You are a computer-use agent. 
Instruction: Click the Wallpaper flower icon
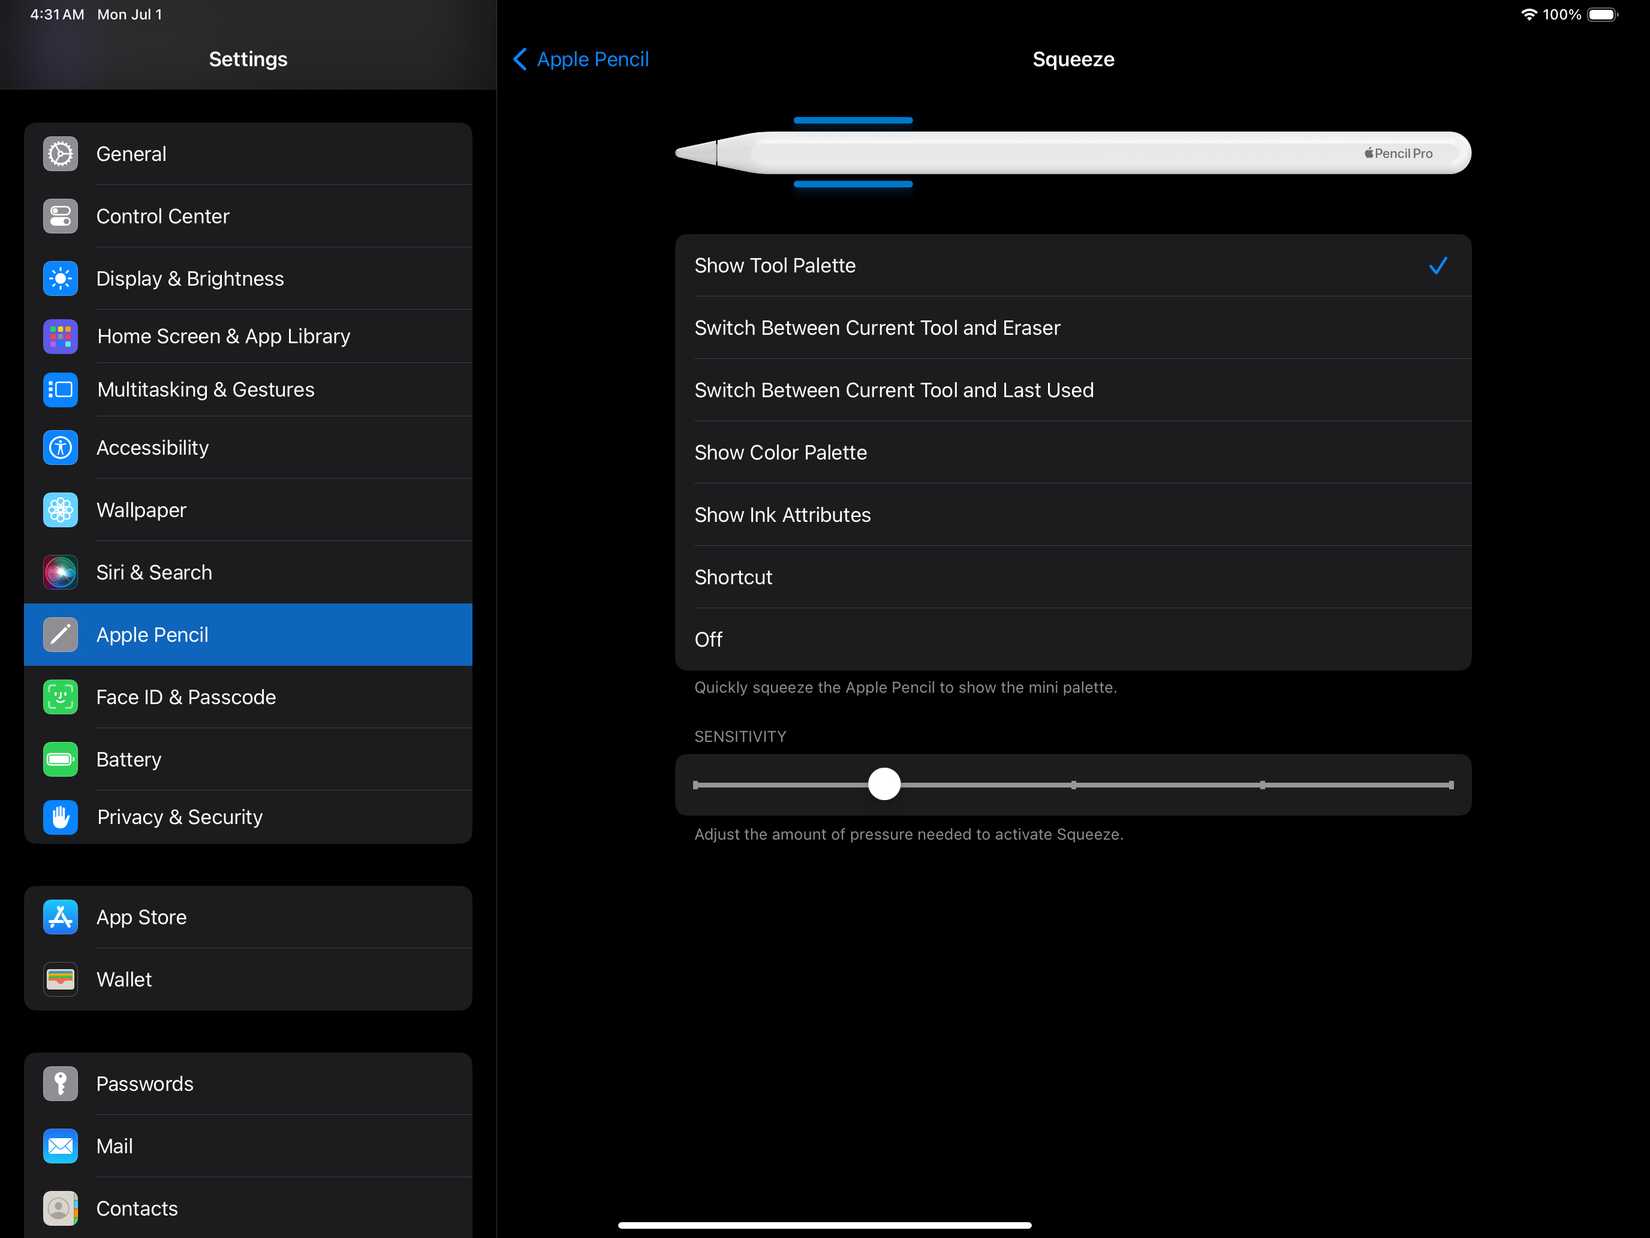[x=61, y=510]
